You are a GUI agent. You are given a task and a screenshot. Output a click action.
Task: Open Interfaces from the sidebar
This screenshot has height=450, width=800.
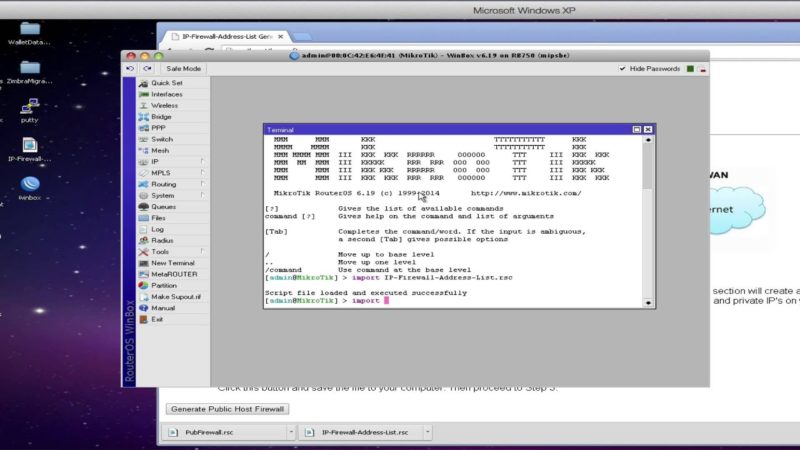coord(166,94)
